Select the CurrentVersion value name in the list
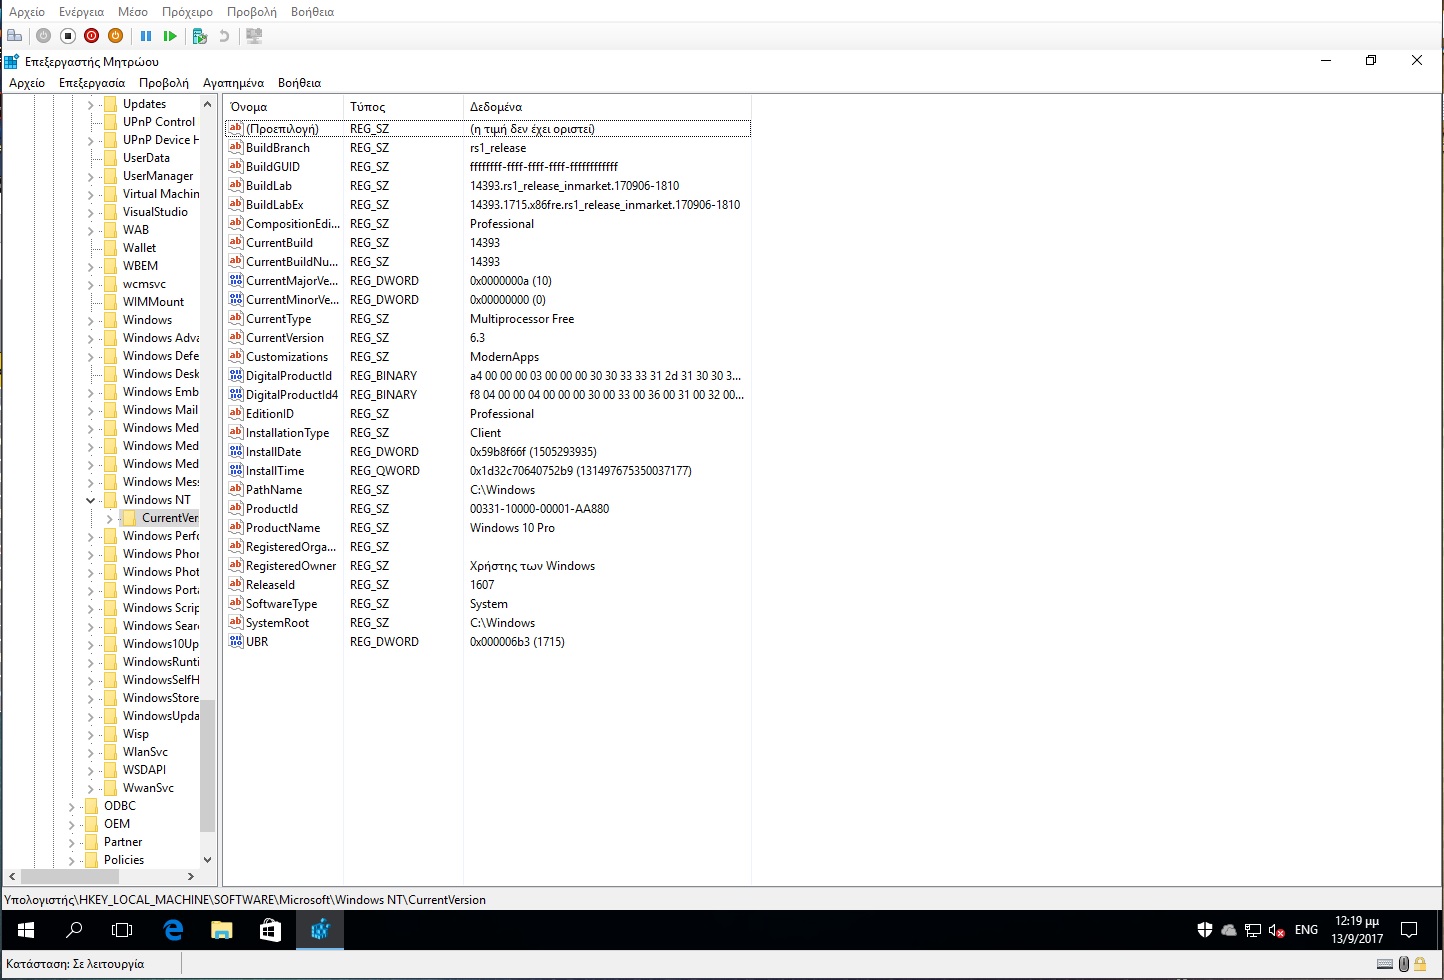The image size is (1444, 980). point(285,338)
